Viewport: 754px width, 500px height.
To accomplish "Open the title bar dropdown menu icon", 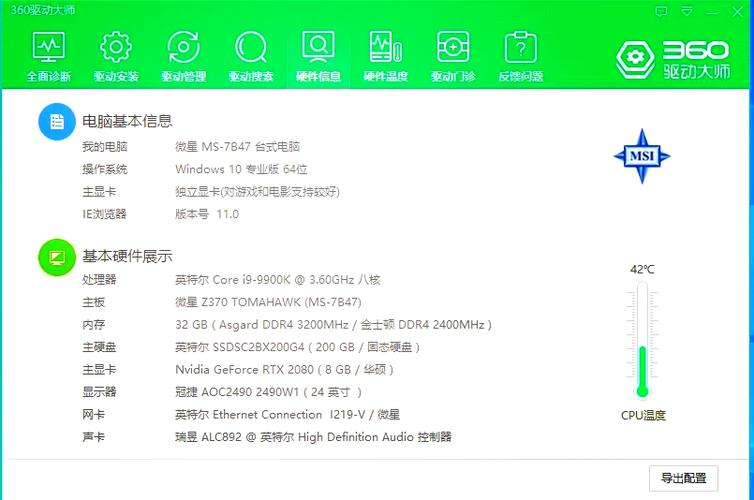I will coord(687,11).
